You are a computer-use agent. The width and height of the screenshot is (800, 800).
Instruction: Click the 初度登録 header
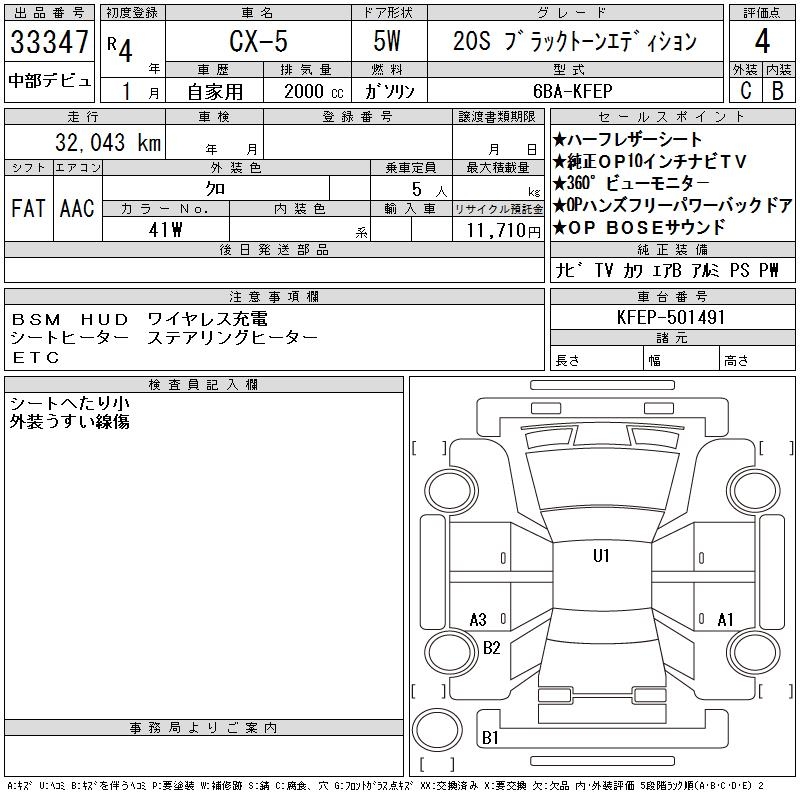click(132, 13)
